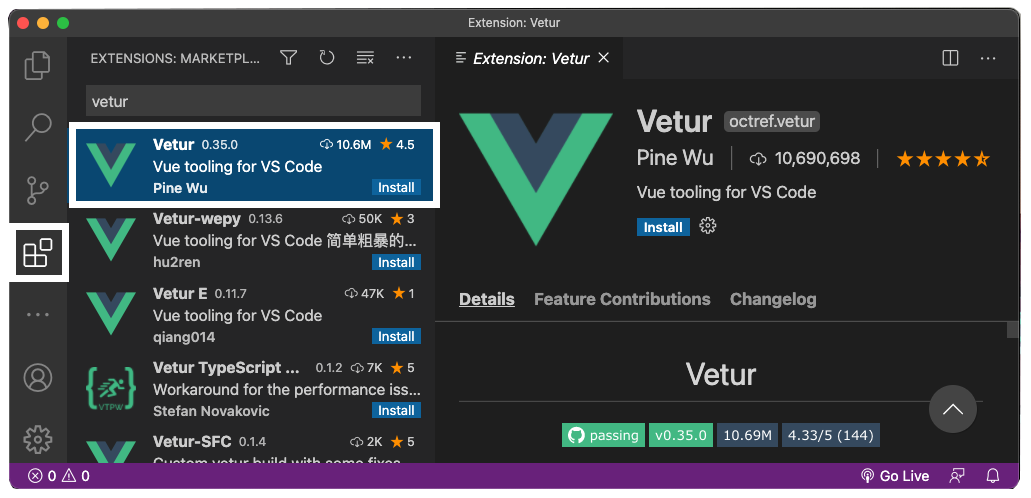This screenshot has width=1031, height=498.
Task: Open notifications bell in status bar
Action: coord(993,476)
